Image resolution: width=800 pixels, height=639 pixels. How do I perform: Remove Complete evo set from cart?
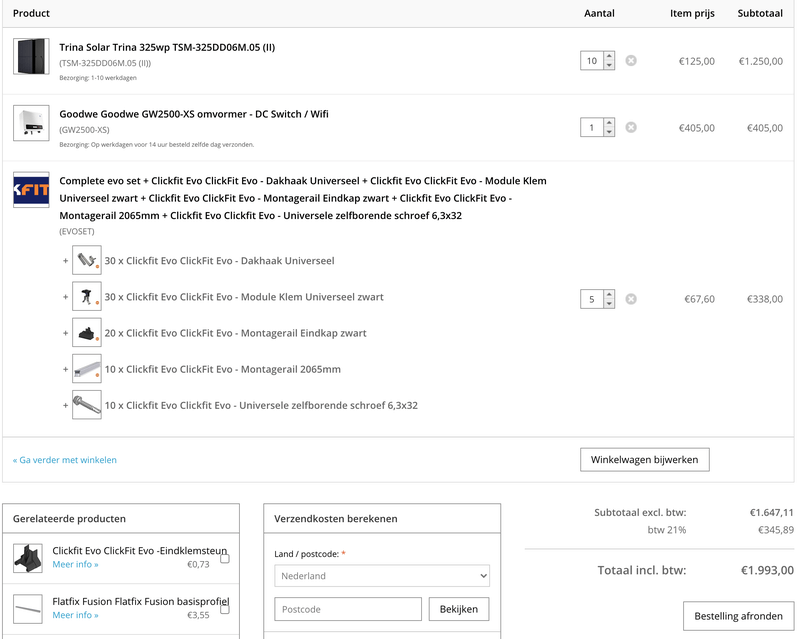[631, 299]
